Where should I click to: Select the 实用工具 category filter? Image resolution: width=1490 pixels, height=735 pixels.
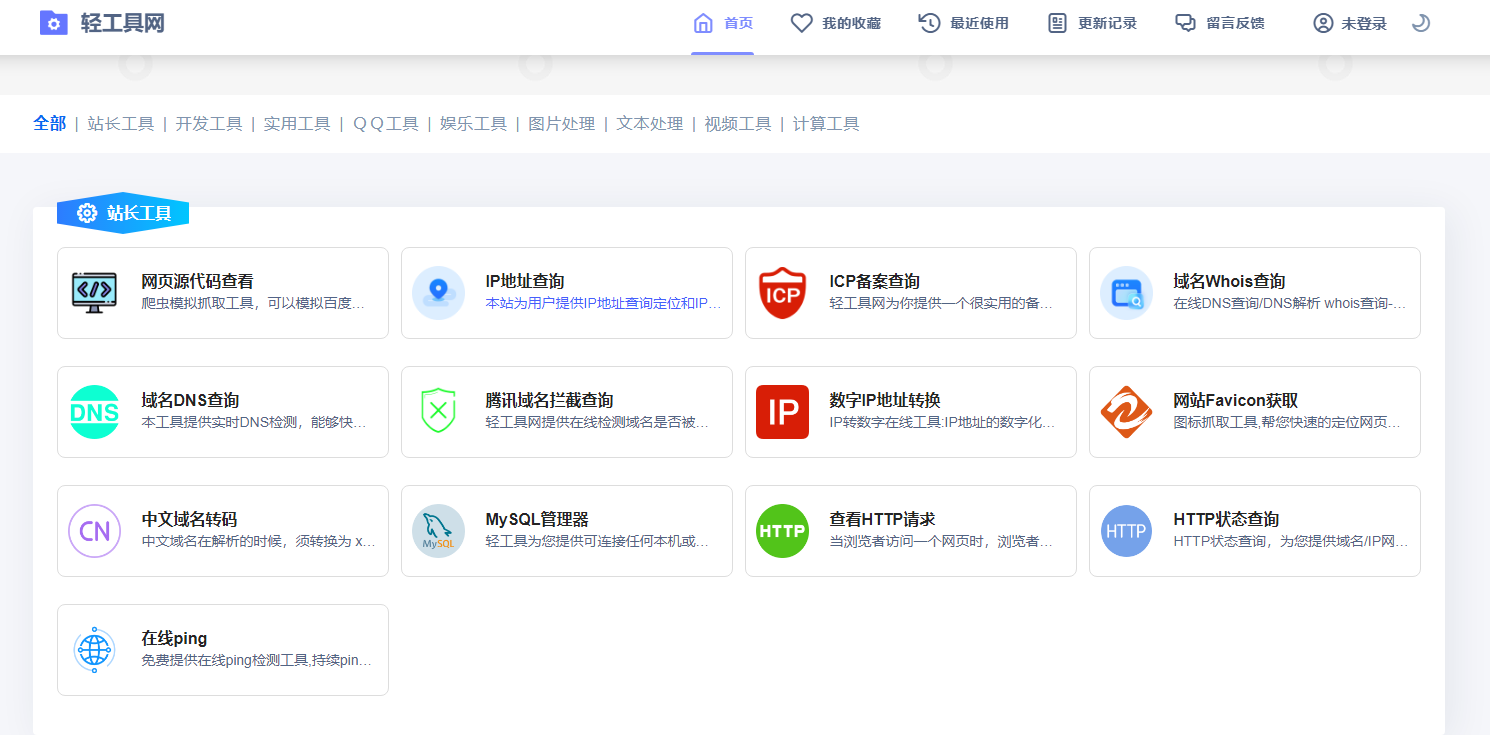pyautogui.click(x=297, y=124)
